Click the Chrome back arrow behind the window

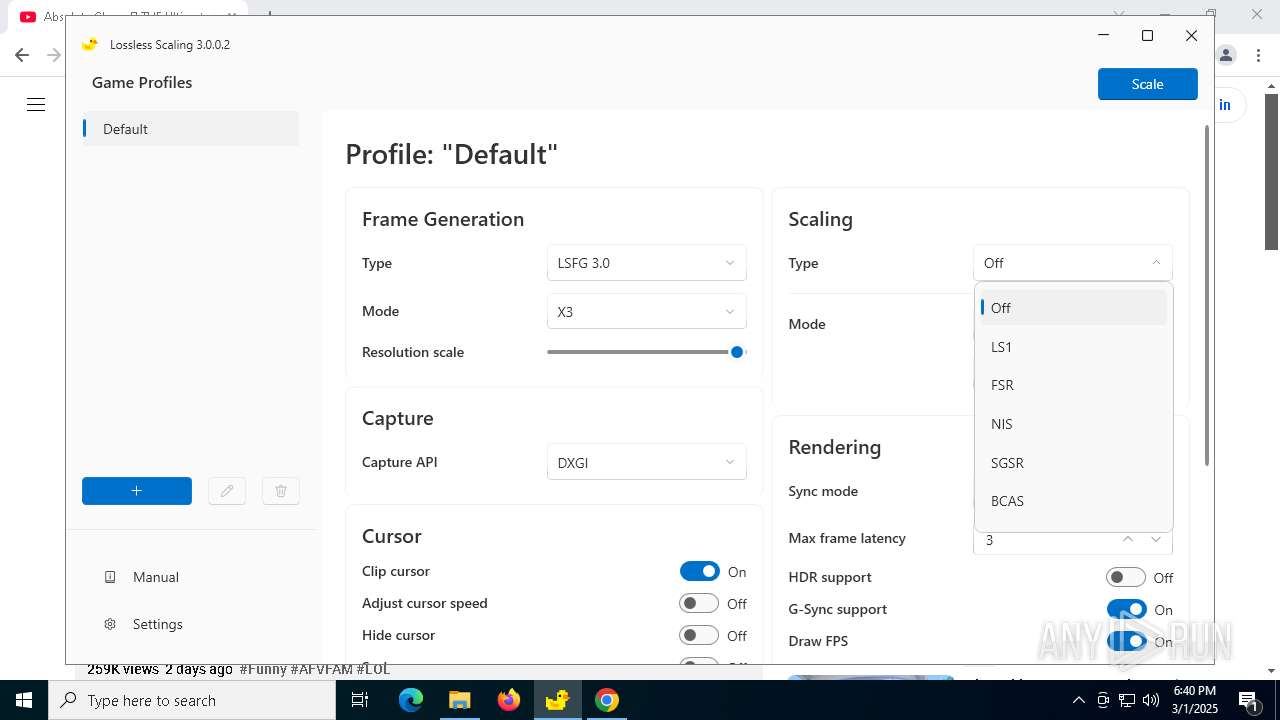point(22,55)
